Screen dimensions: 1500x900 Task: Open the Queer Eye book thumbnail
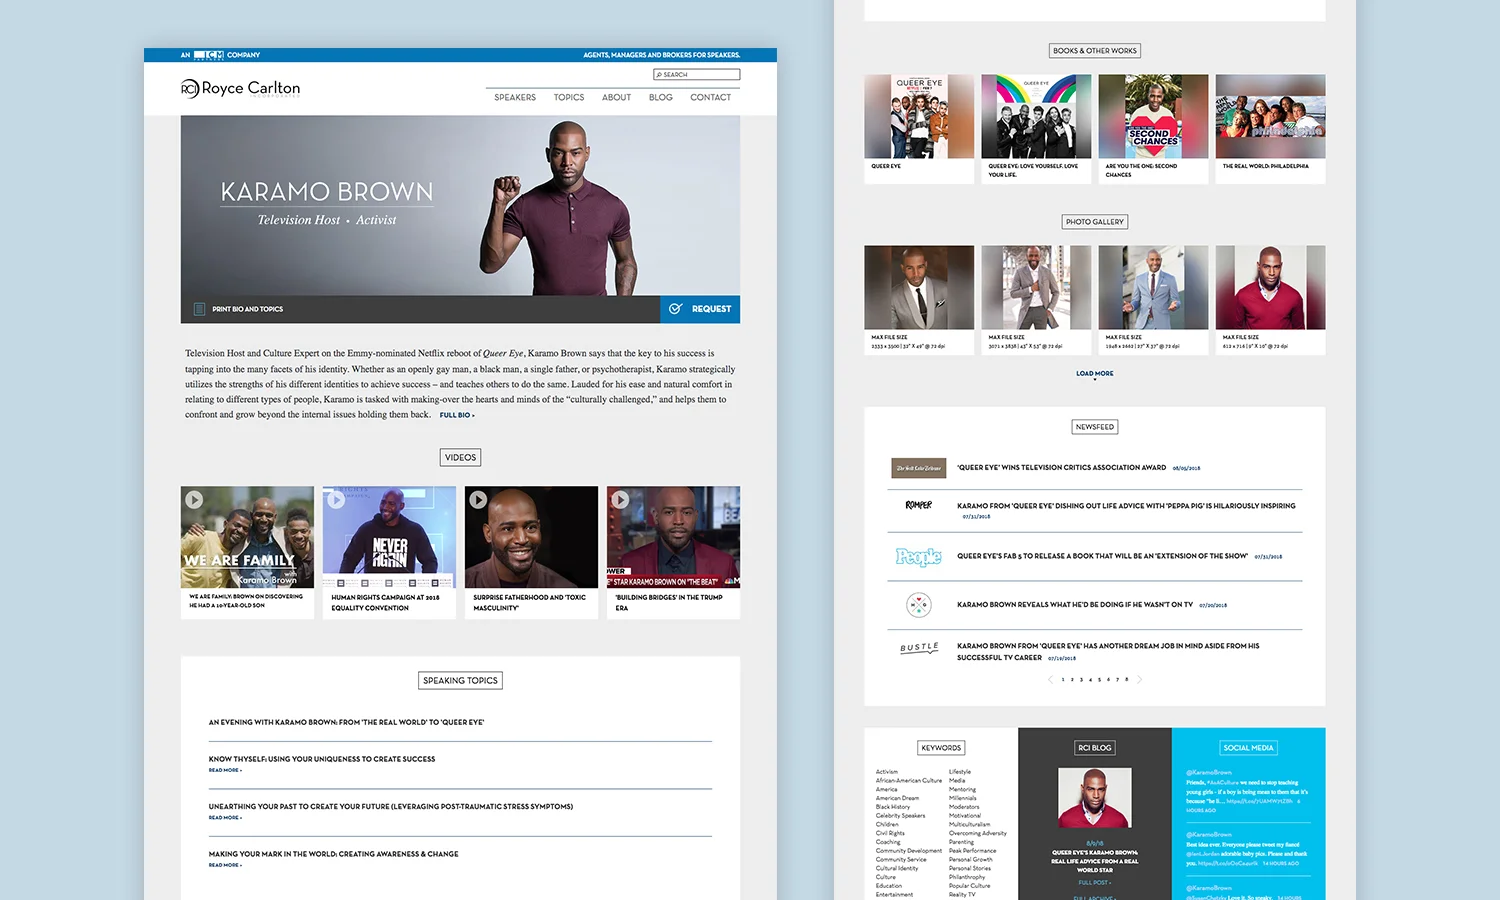point(919,117)
